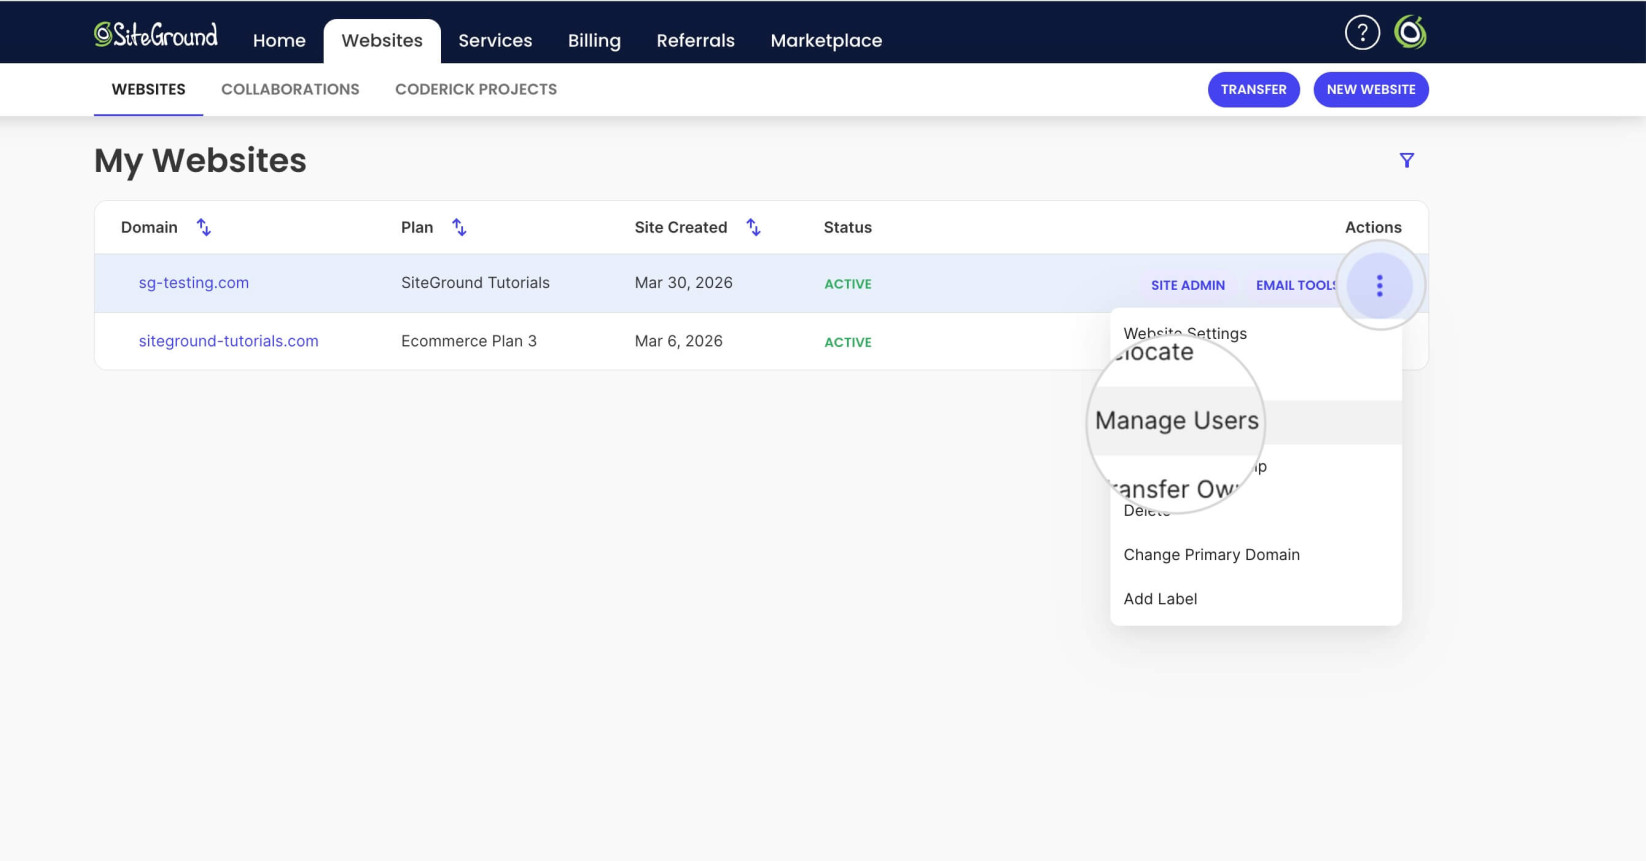Open the sg-testing.com domain link

194,283
